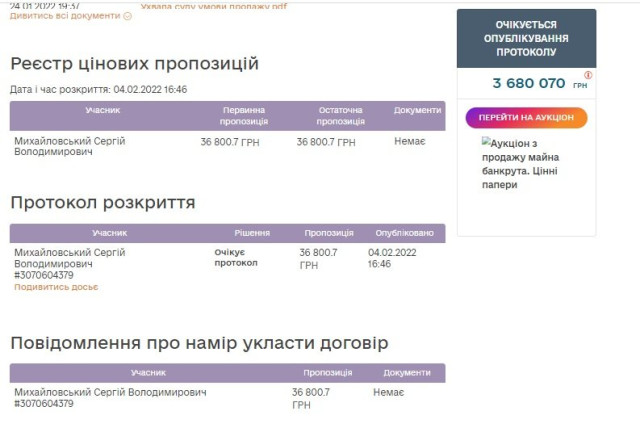The image size is (640, 428).
Task: Expand the 'Дивитись всі документи' chevron icon
Action: point(128,17)
